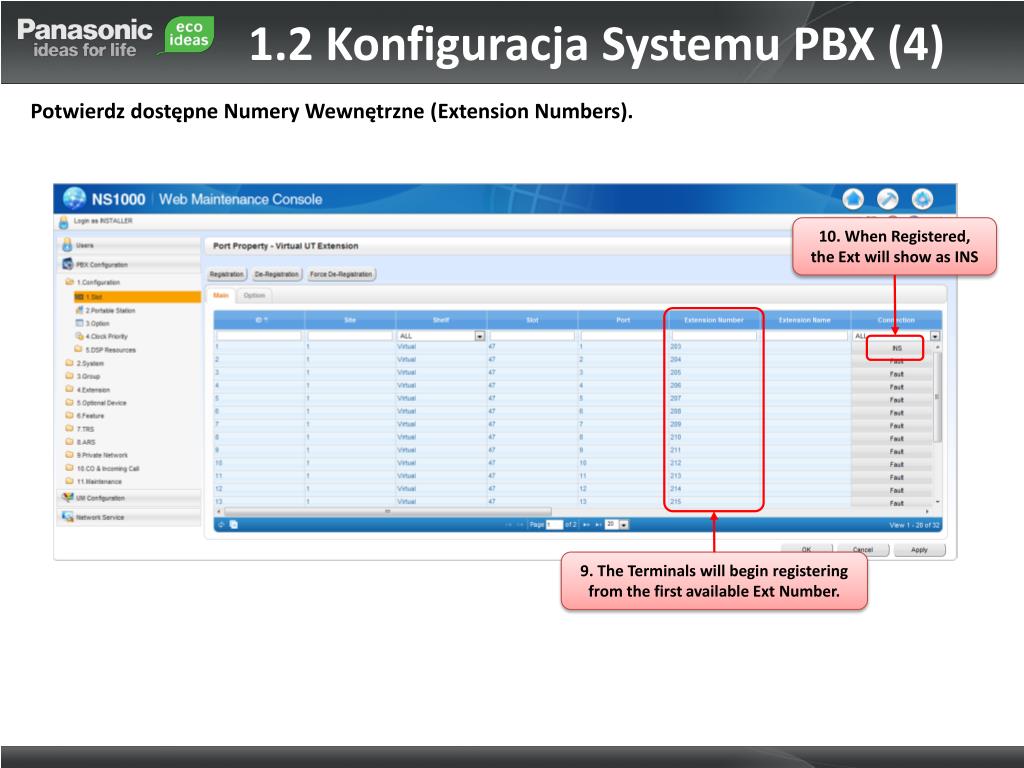The image size is (1024, 768).
Task: Click the Apply button
Action: [919, 550]
